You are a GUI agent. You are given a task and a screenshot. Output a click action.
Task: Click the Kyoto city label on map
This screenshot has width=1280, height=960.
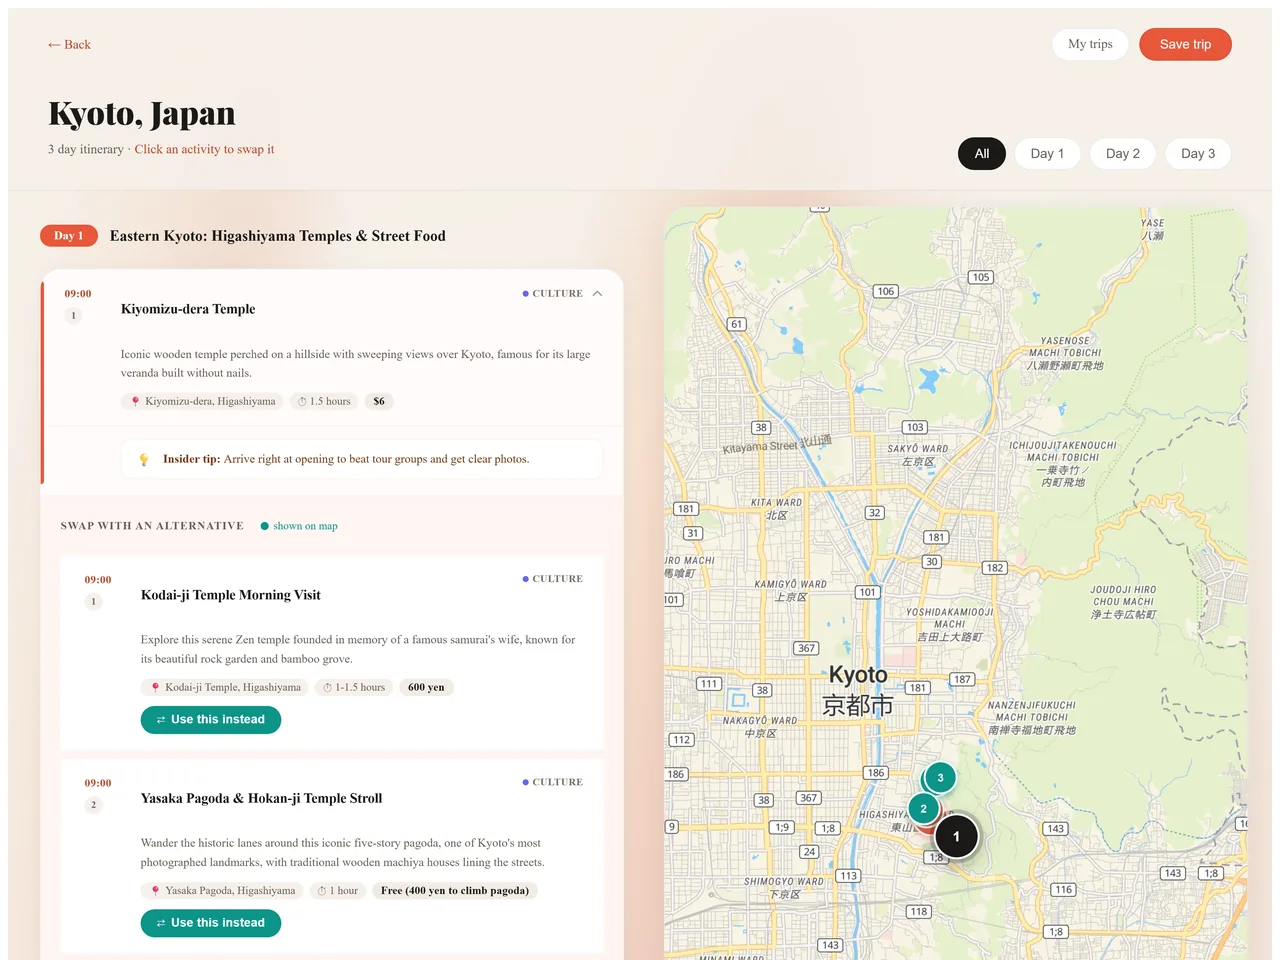(858, 690)
